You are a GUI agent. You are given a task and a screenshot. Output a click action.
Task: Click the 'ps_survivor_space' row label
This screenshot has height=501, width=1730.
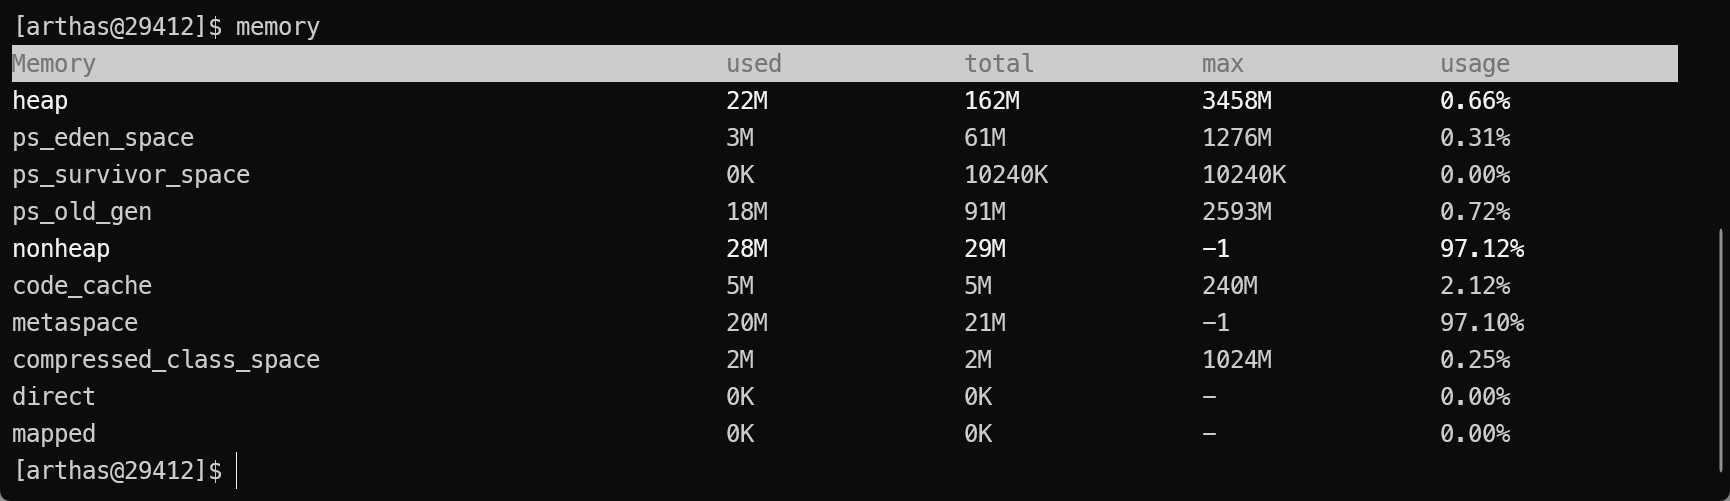(131, 175)
